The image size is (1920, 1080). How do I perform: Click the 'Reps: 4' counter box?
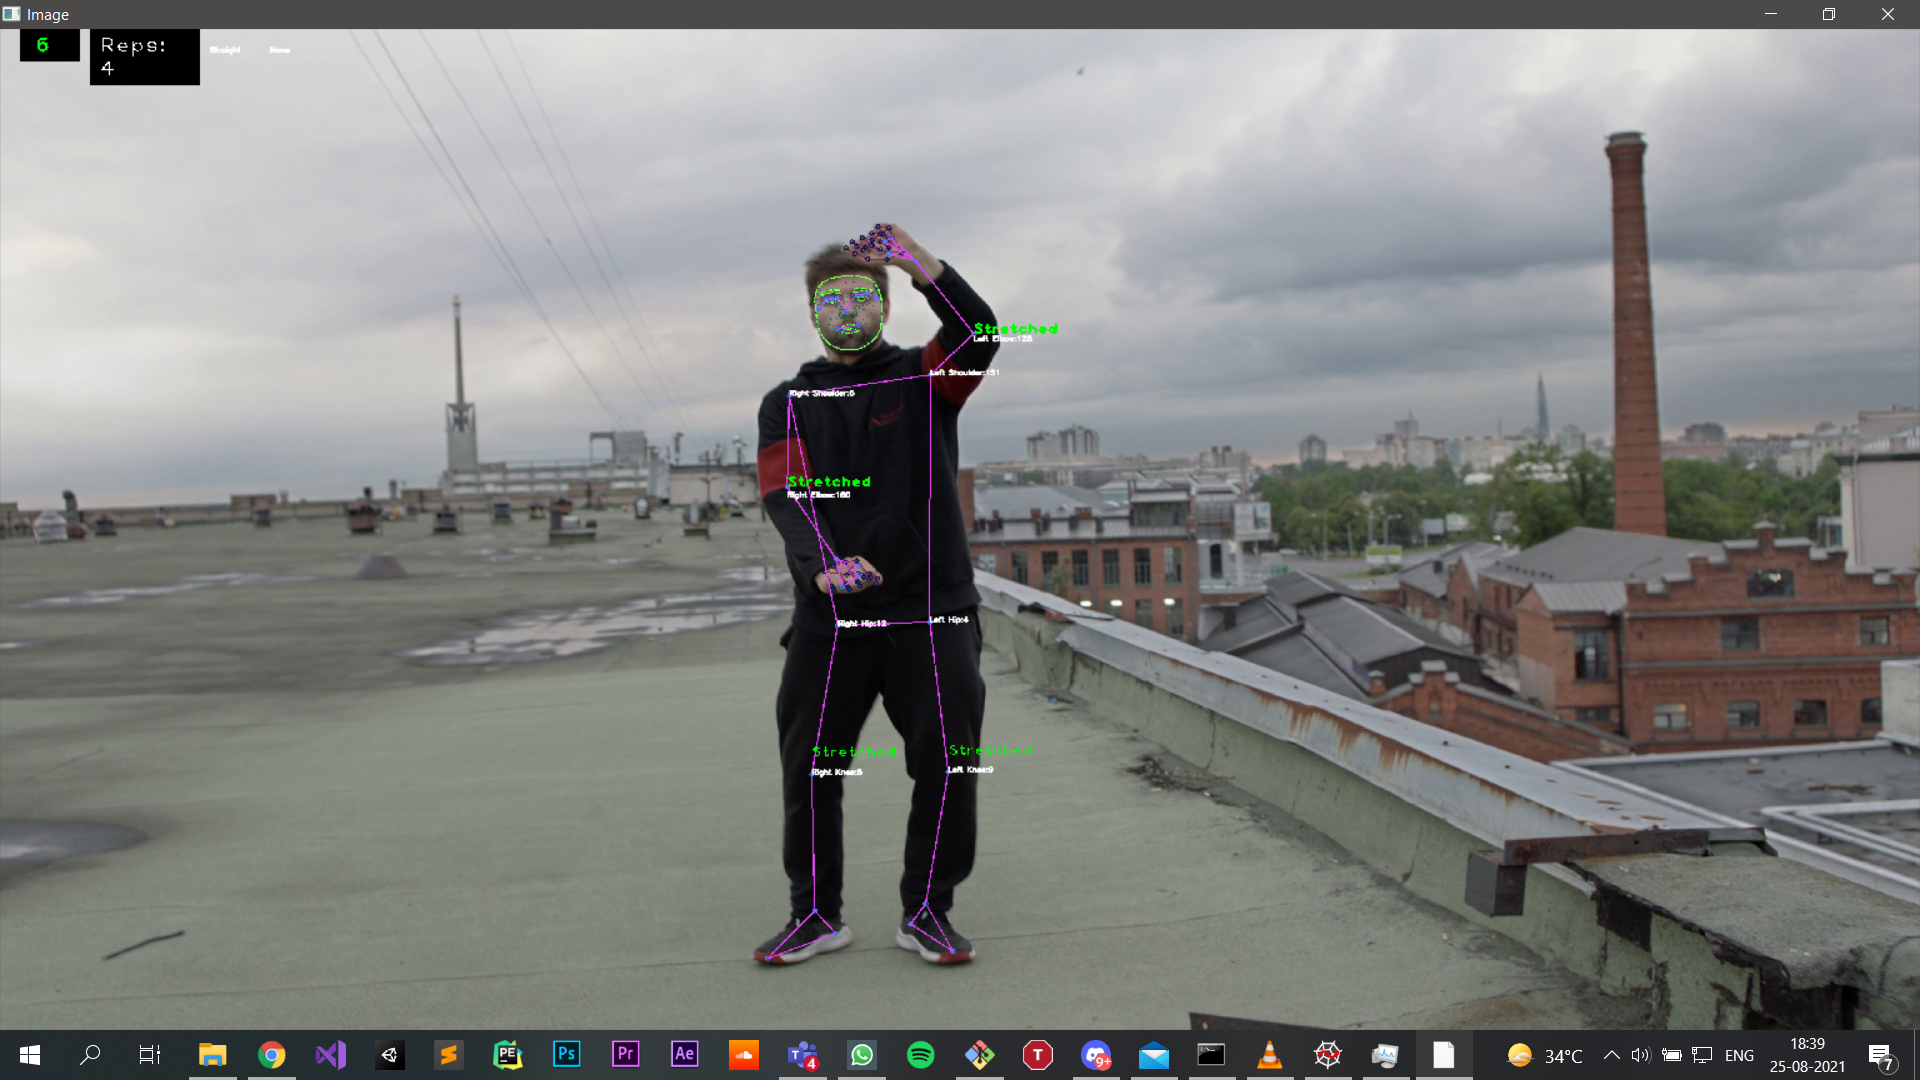coord(145,57)
